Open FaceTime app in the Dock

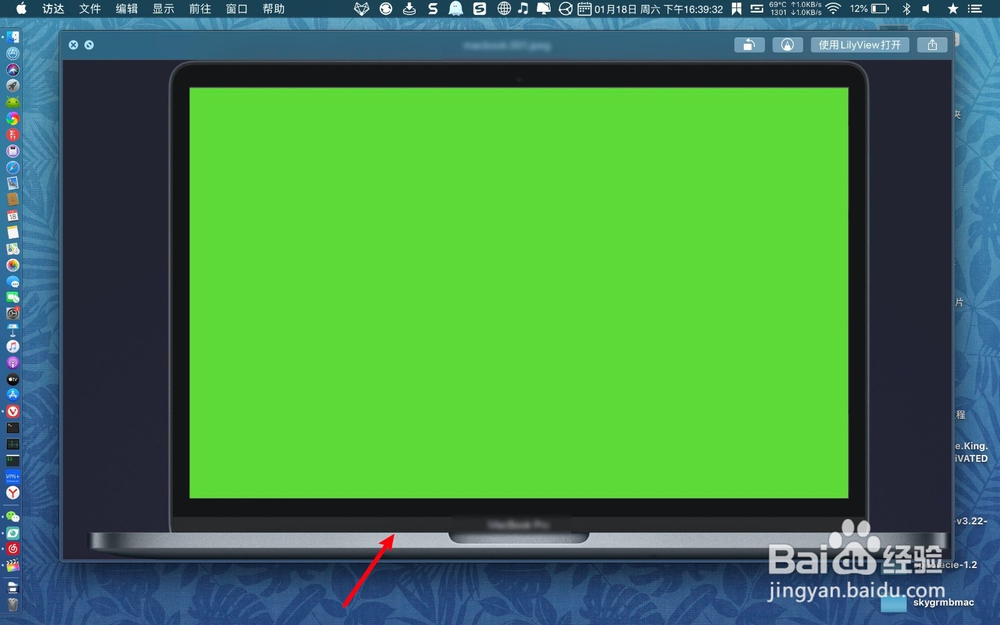13,297
